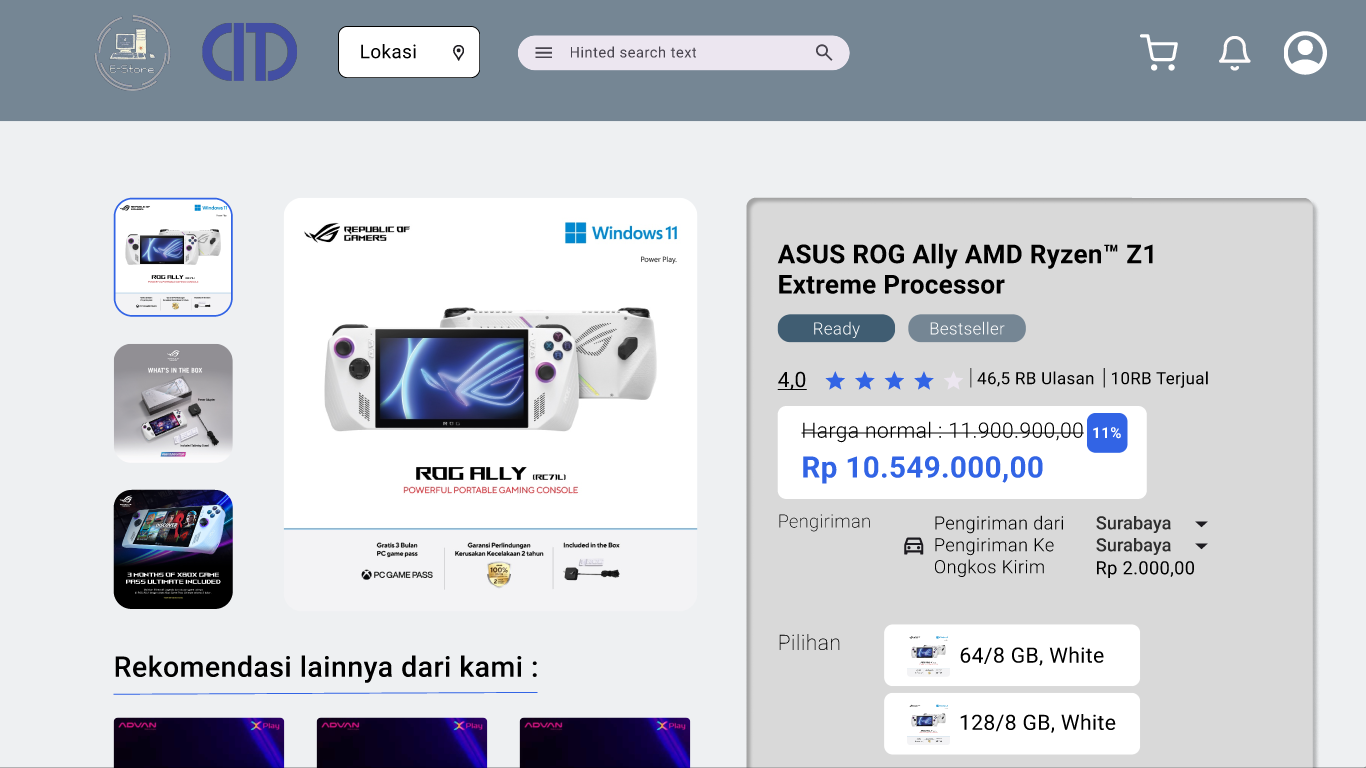The width and height of the screenshot is (1366, 768).
Task: Focus the Hinted search text field
Action: tap(683, 53)
